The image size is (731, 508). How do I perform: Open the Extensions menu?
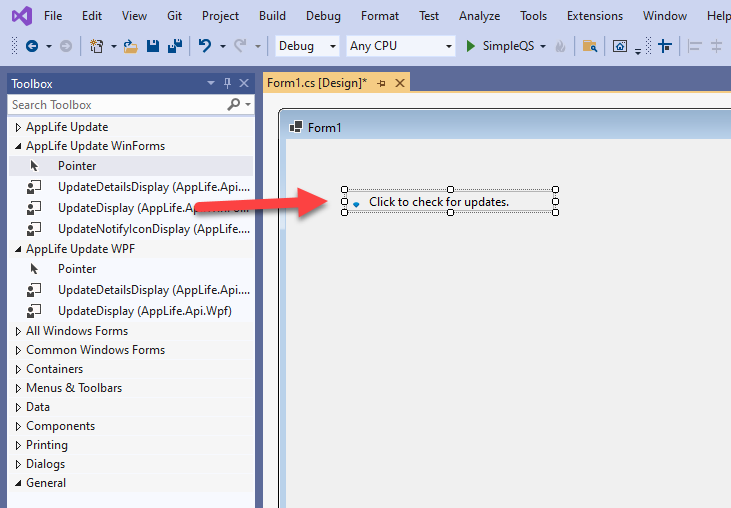pos(595,16)
